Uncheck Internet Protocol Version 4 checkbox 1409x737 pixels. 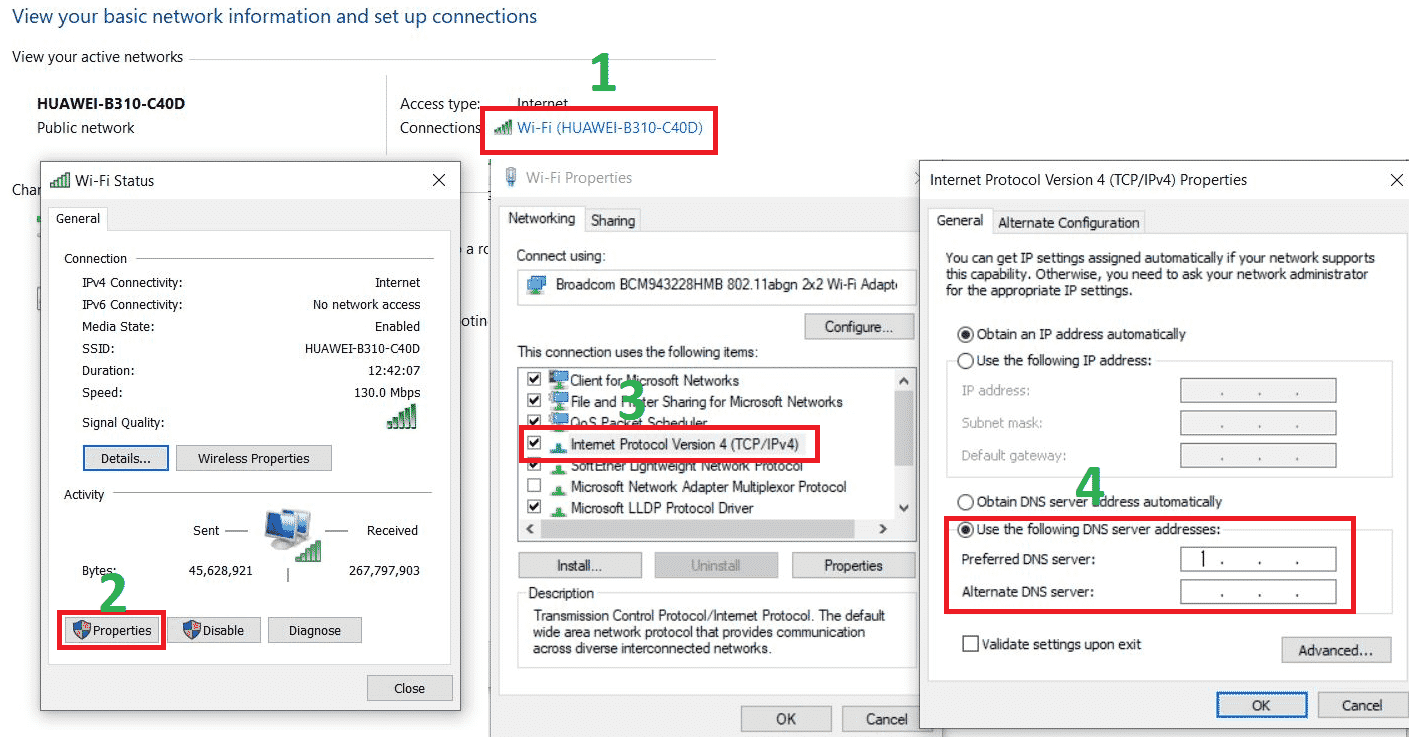tap(534, 442)
